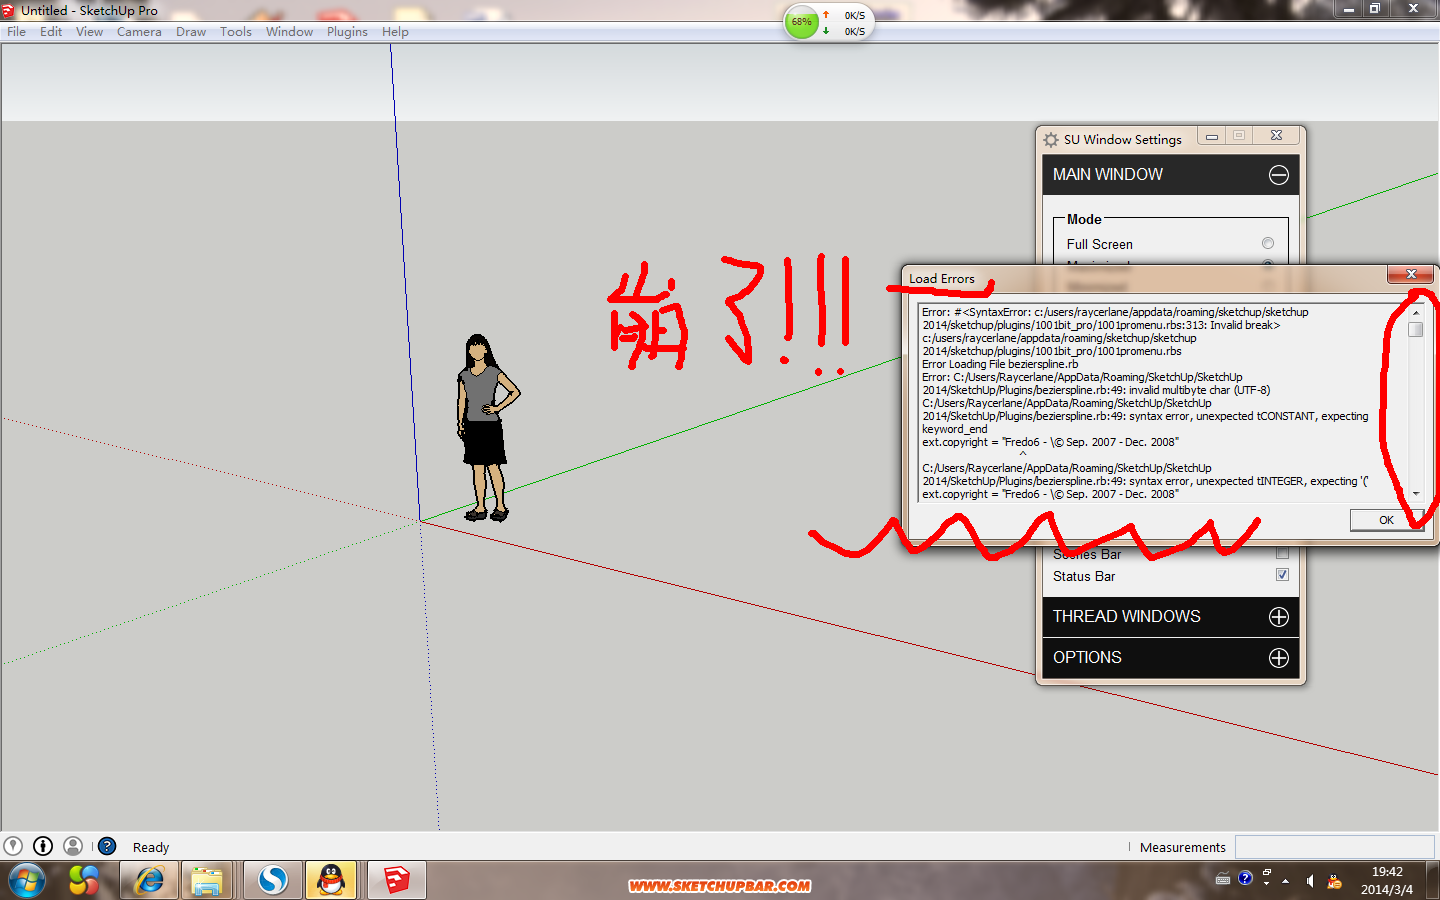Open the Help menu

tap(395, 32)
